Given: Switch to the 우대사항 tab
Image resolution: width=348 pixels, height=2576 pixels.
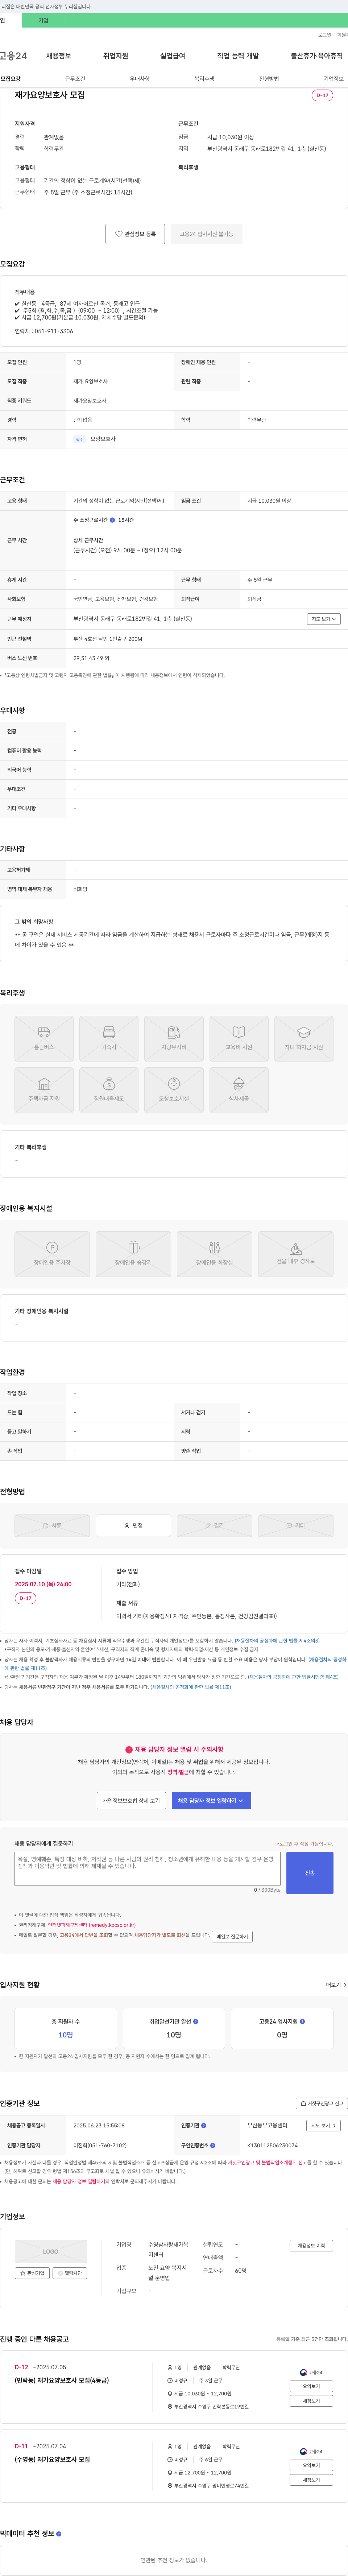Looking at the screenshot, I should (x=140, y=79).
